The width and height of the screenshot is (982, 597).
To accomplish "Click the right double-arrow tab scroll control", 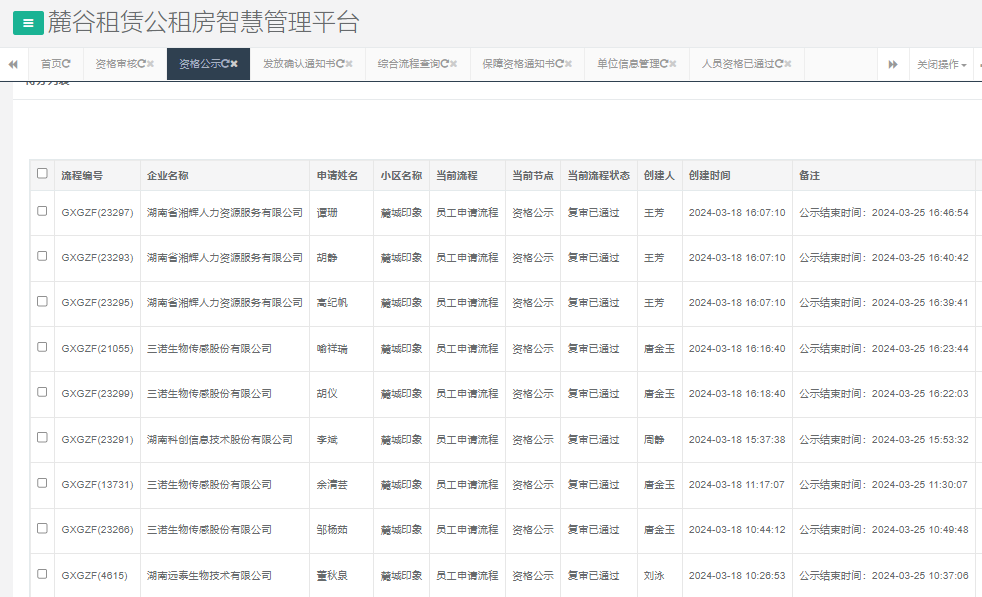I will (x=892, y=64).
